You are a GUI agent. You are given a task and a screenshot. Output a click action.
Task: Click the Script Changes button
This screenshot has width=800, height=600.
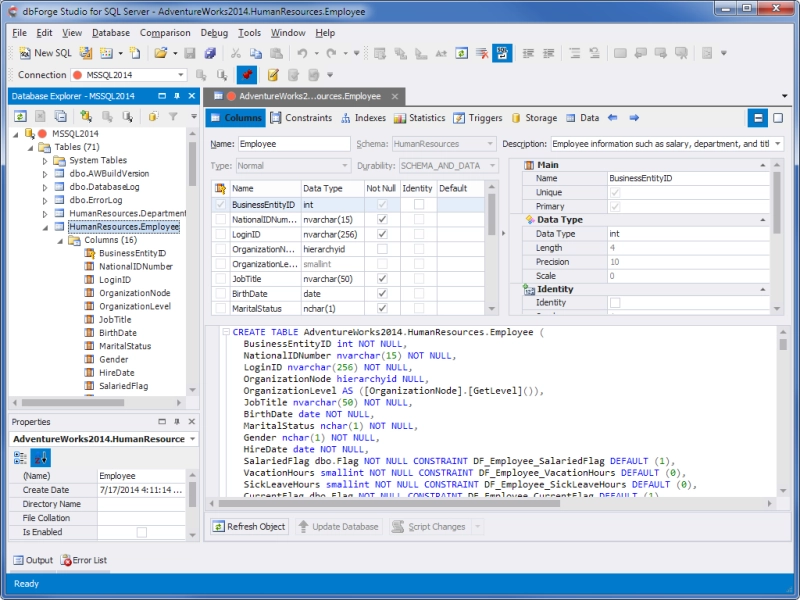coord(429,527)
